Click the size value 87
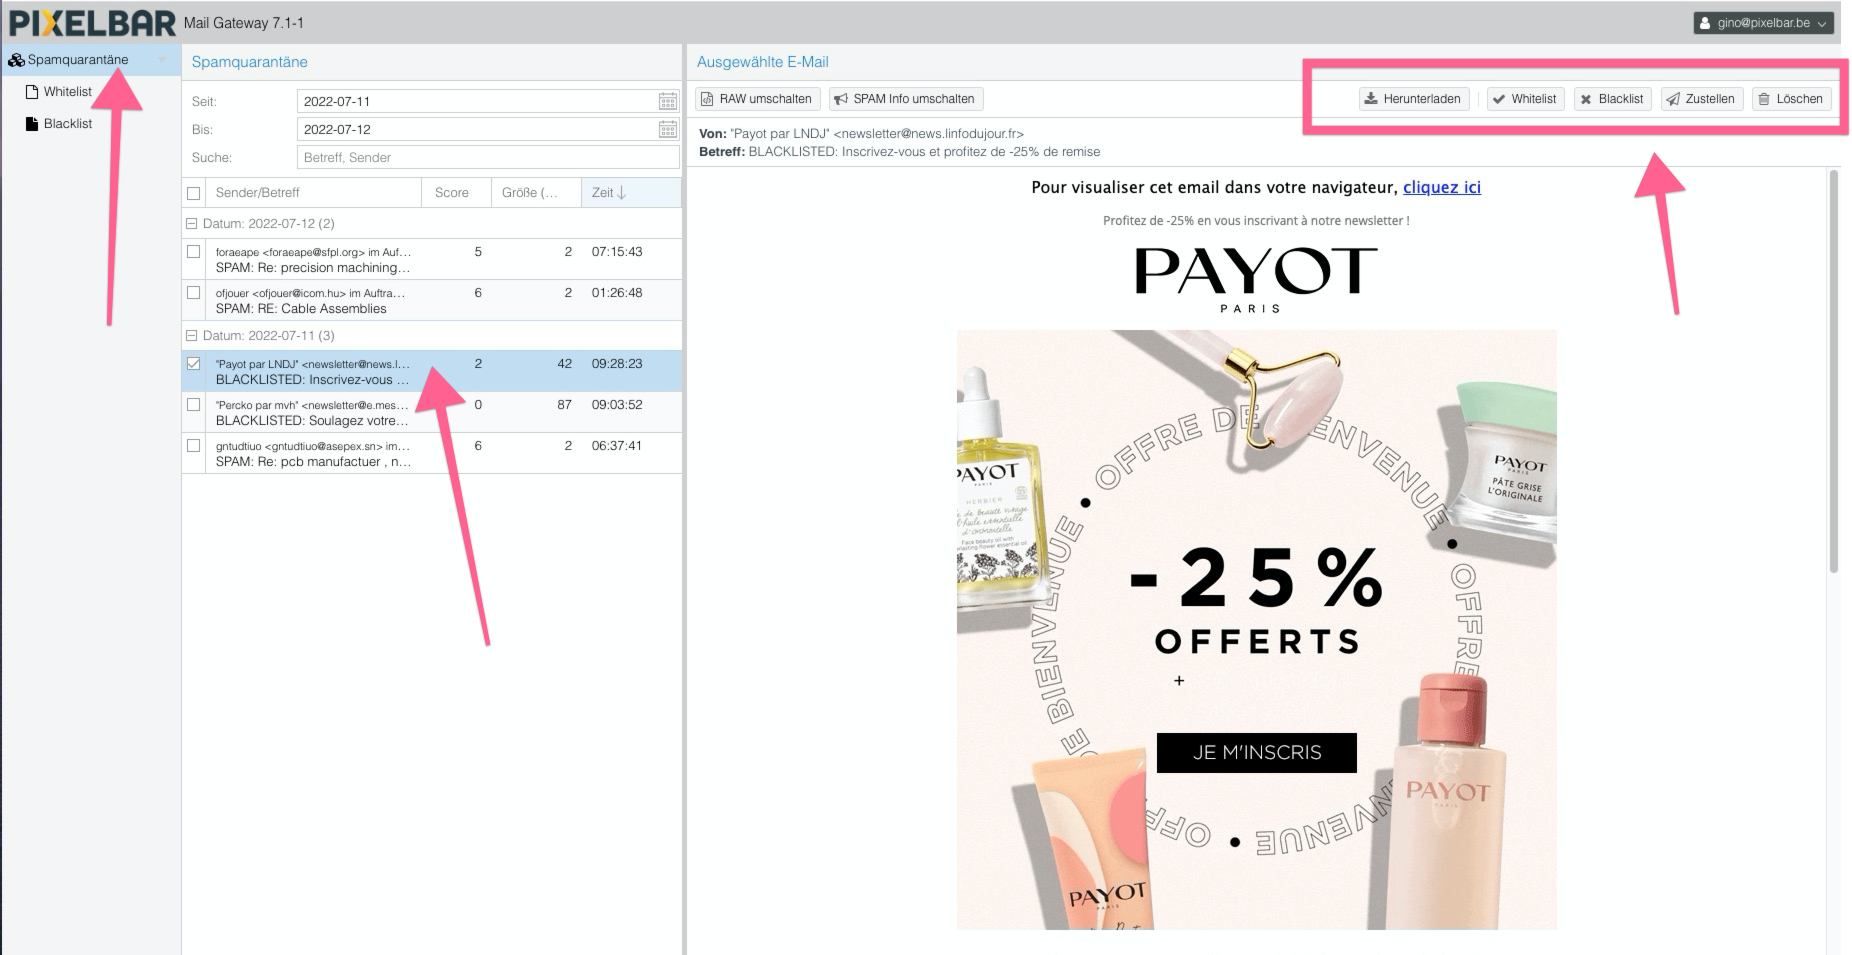 click(565, 405)
